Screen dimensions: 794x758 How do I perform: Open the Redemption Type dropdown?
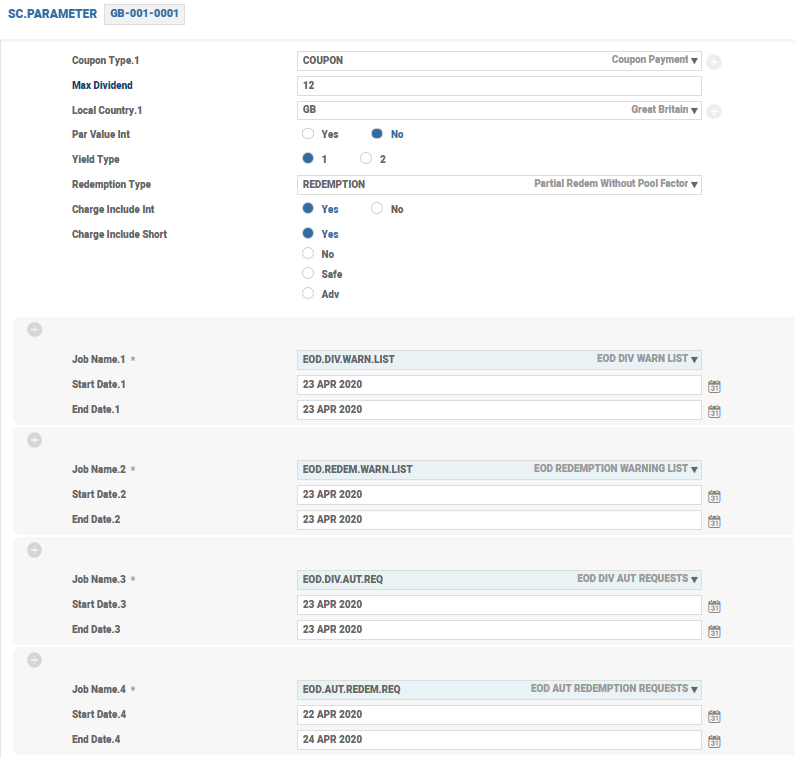pyautogui.click(x=694, y=185)
